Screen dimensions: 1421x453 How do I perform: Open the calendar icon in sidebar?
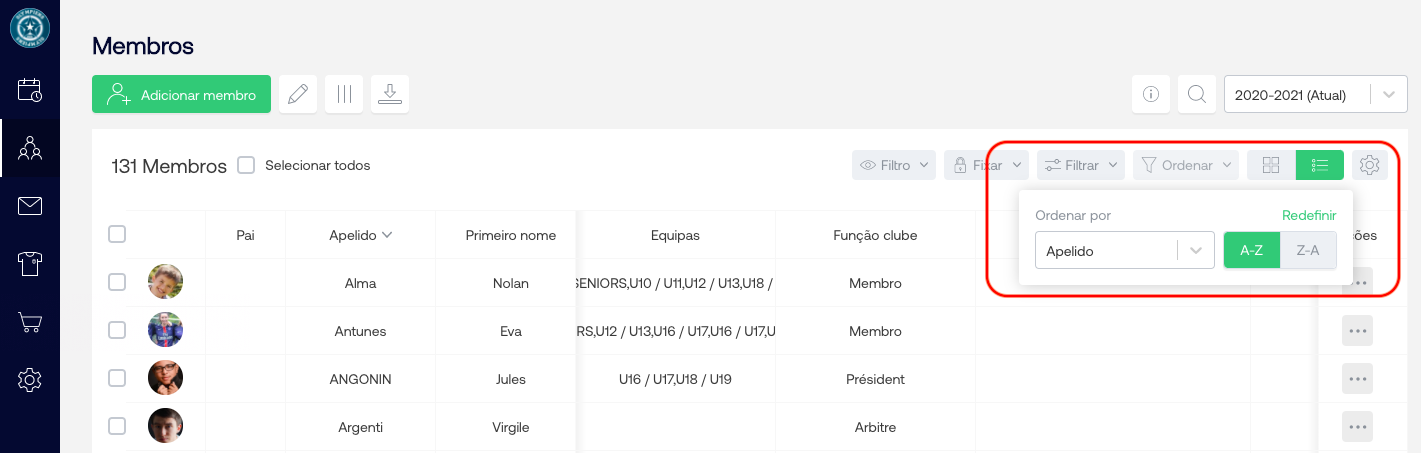[x=30, y=90]
